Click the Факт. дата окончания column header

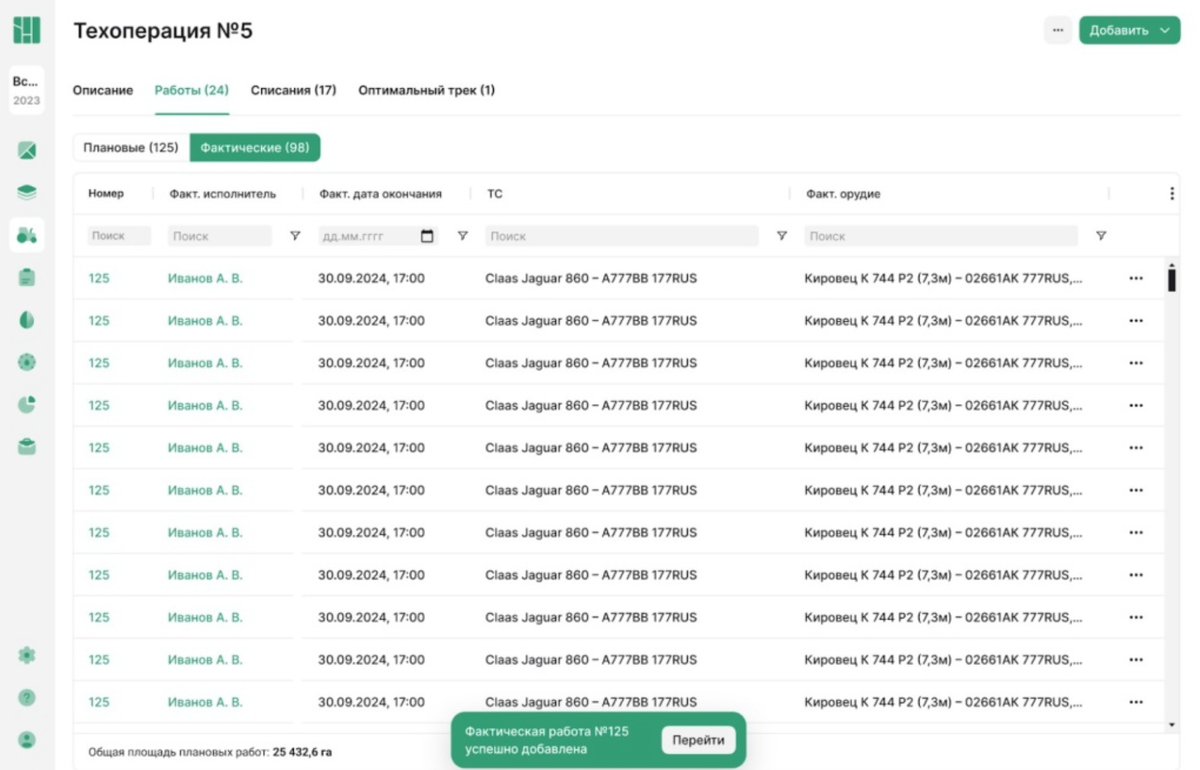pos(381,194)
